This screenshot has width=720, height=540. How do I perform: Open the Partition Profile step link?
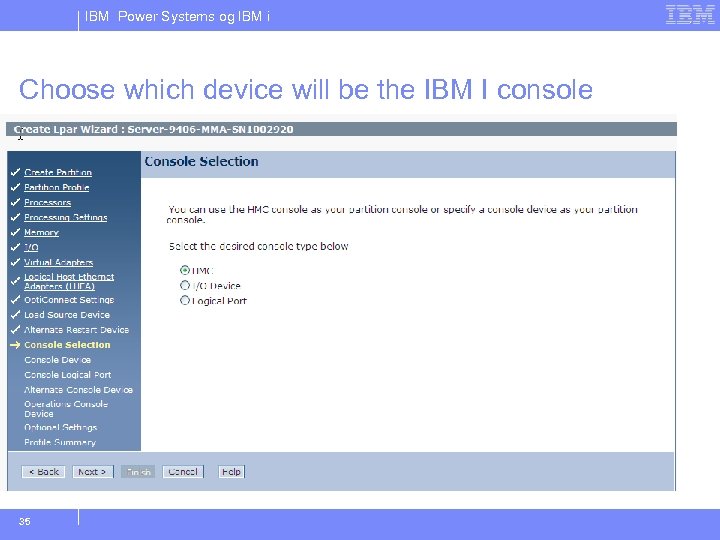(56, 187)
